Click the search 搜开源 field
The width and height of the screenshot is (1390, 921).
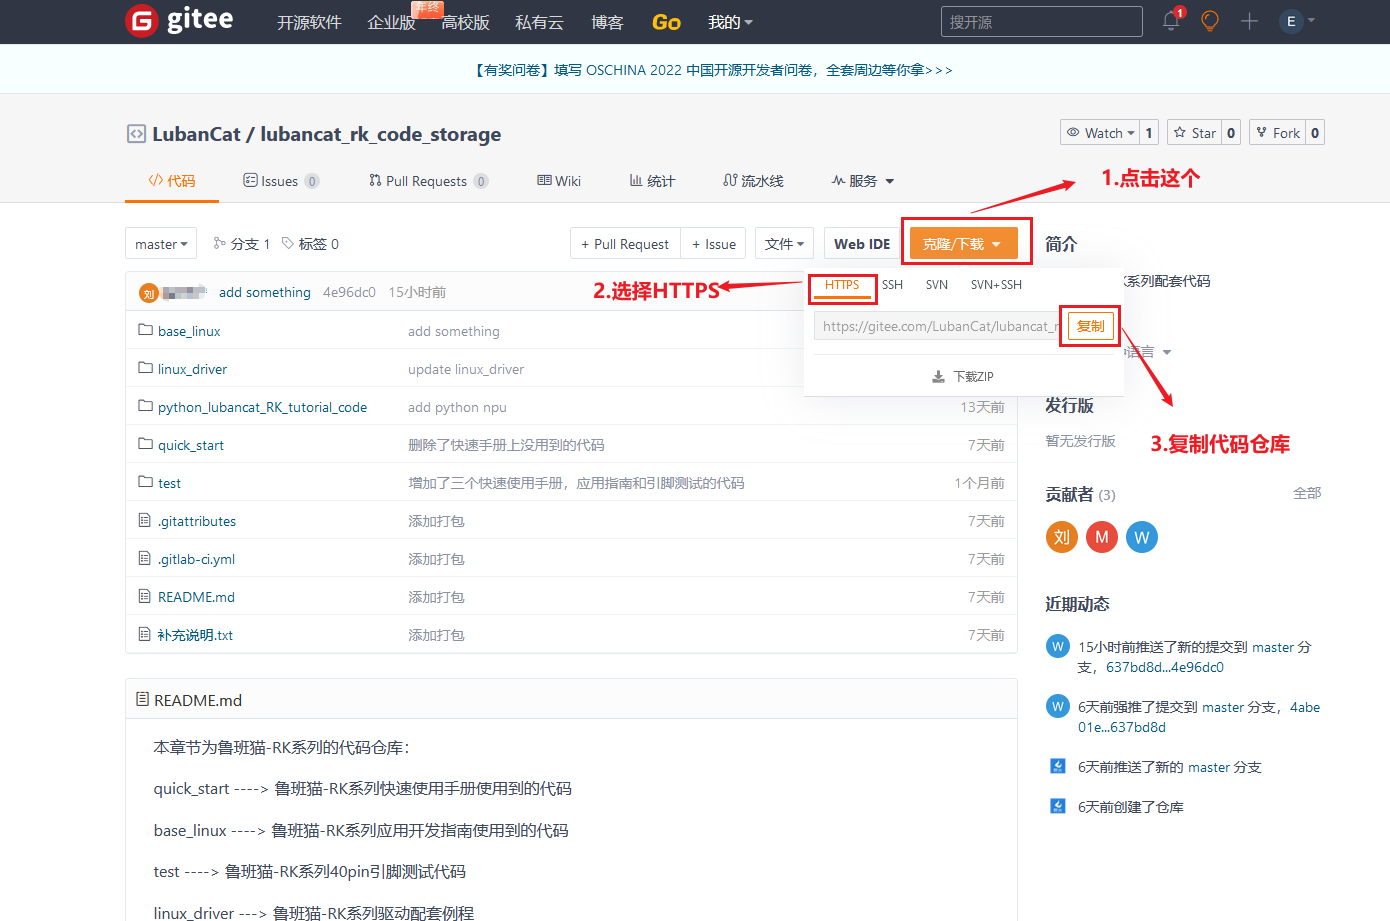pyautogui.click(x=1041, y=22)
